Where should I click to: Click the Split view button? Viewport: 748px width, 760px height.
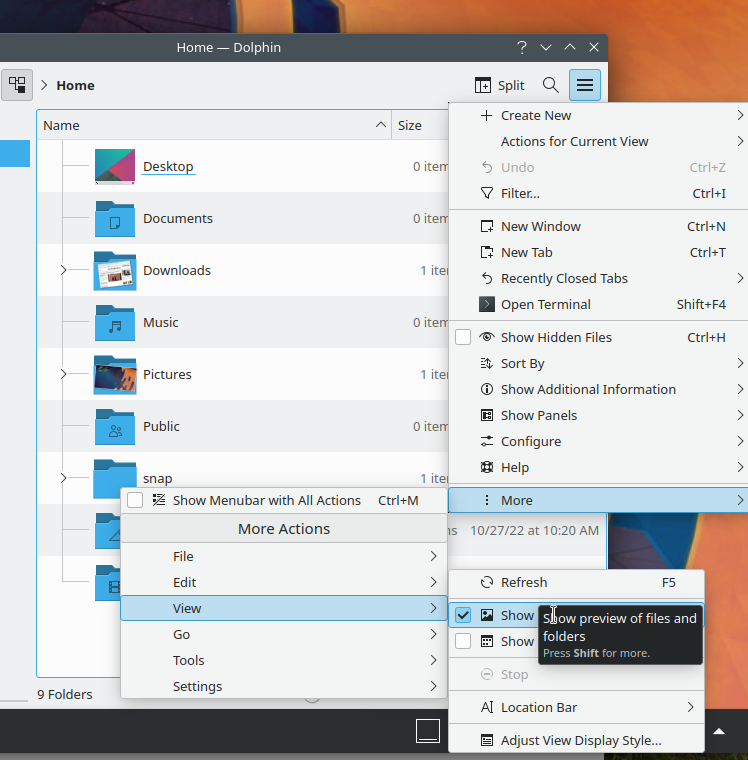(x=499, y=85)
